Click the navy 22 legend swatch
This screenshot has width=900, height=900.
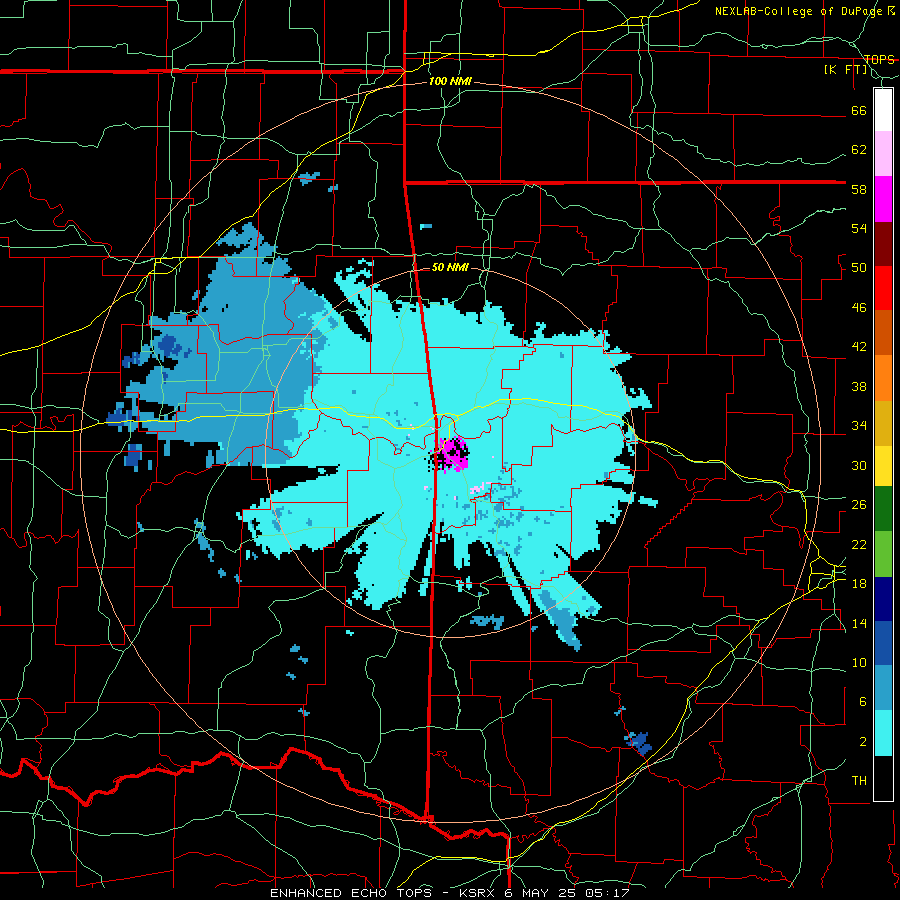click(883, 599)
